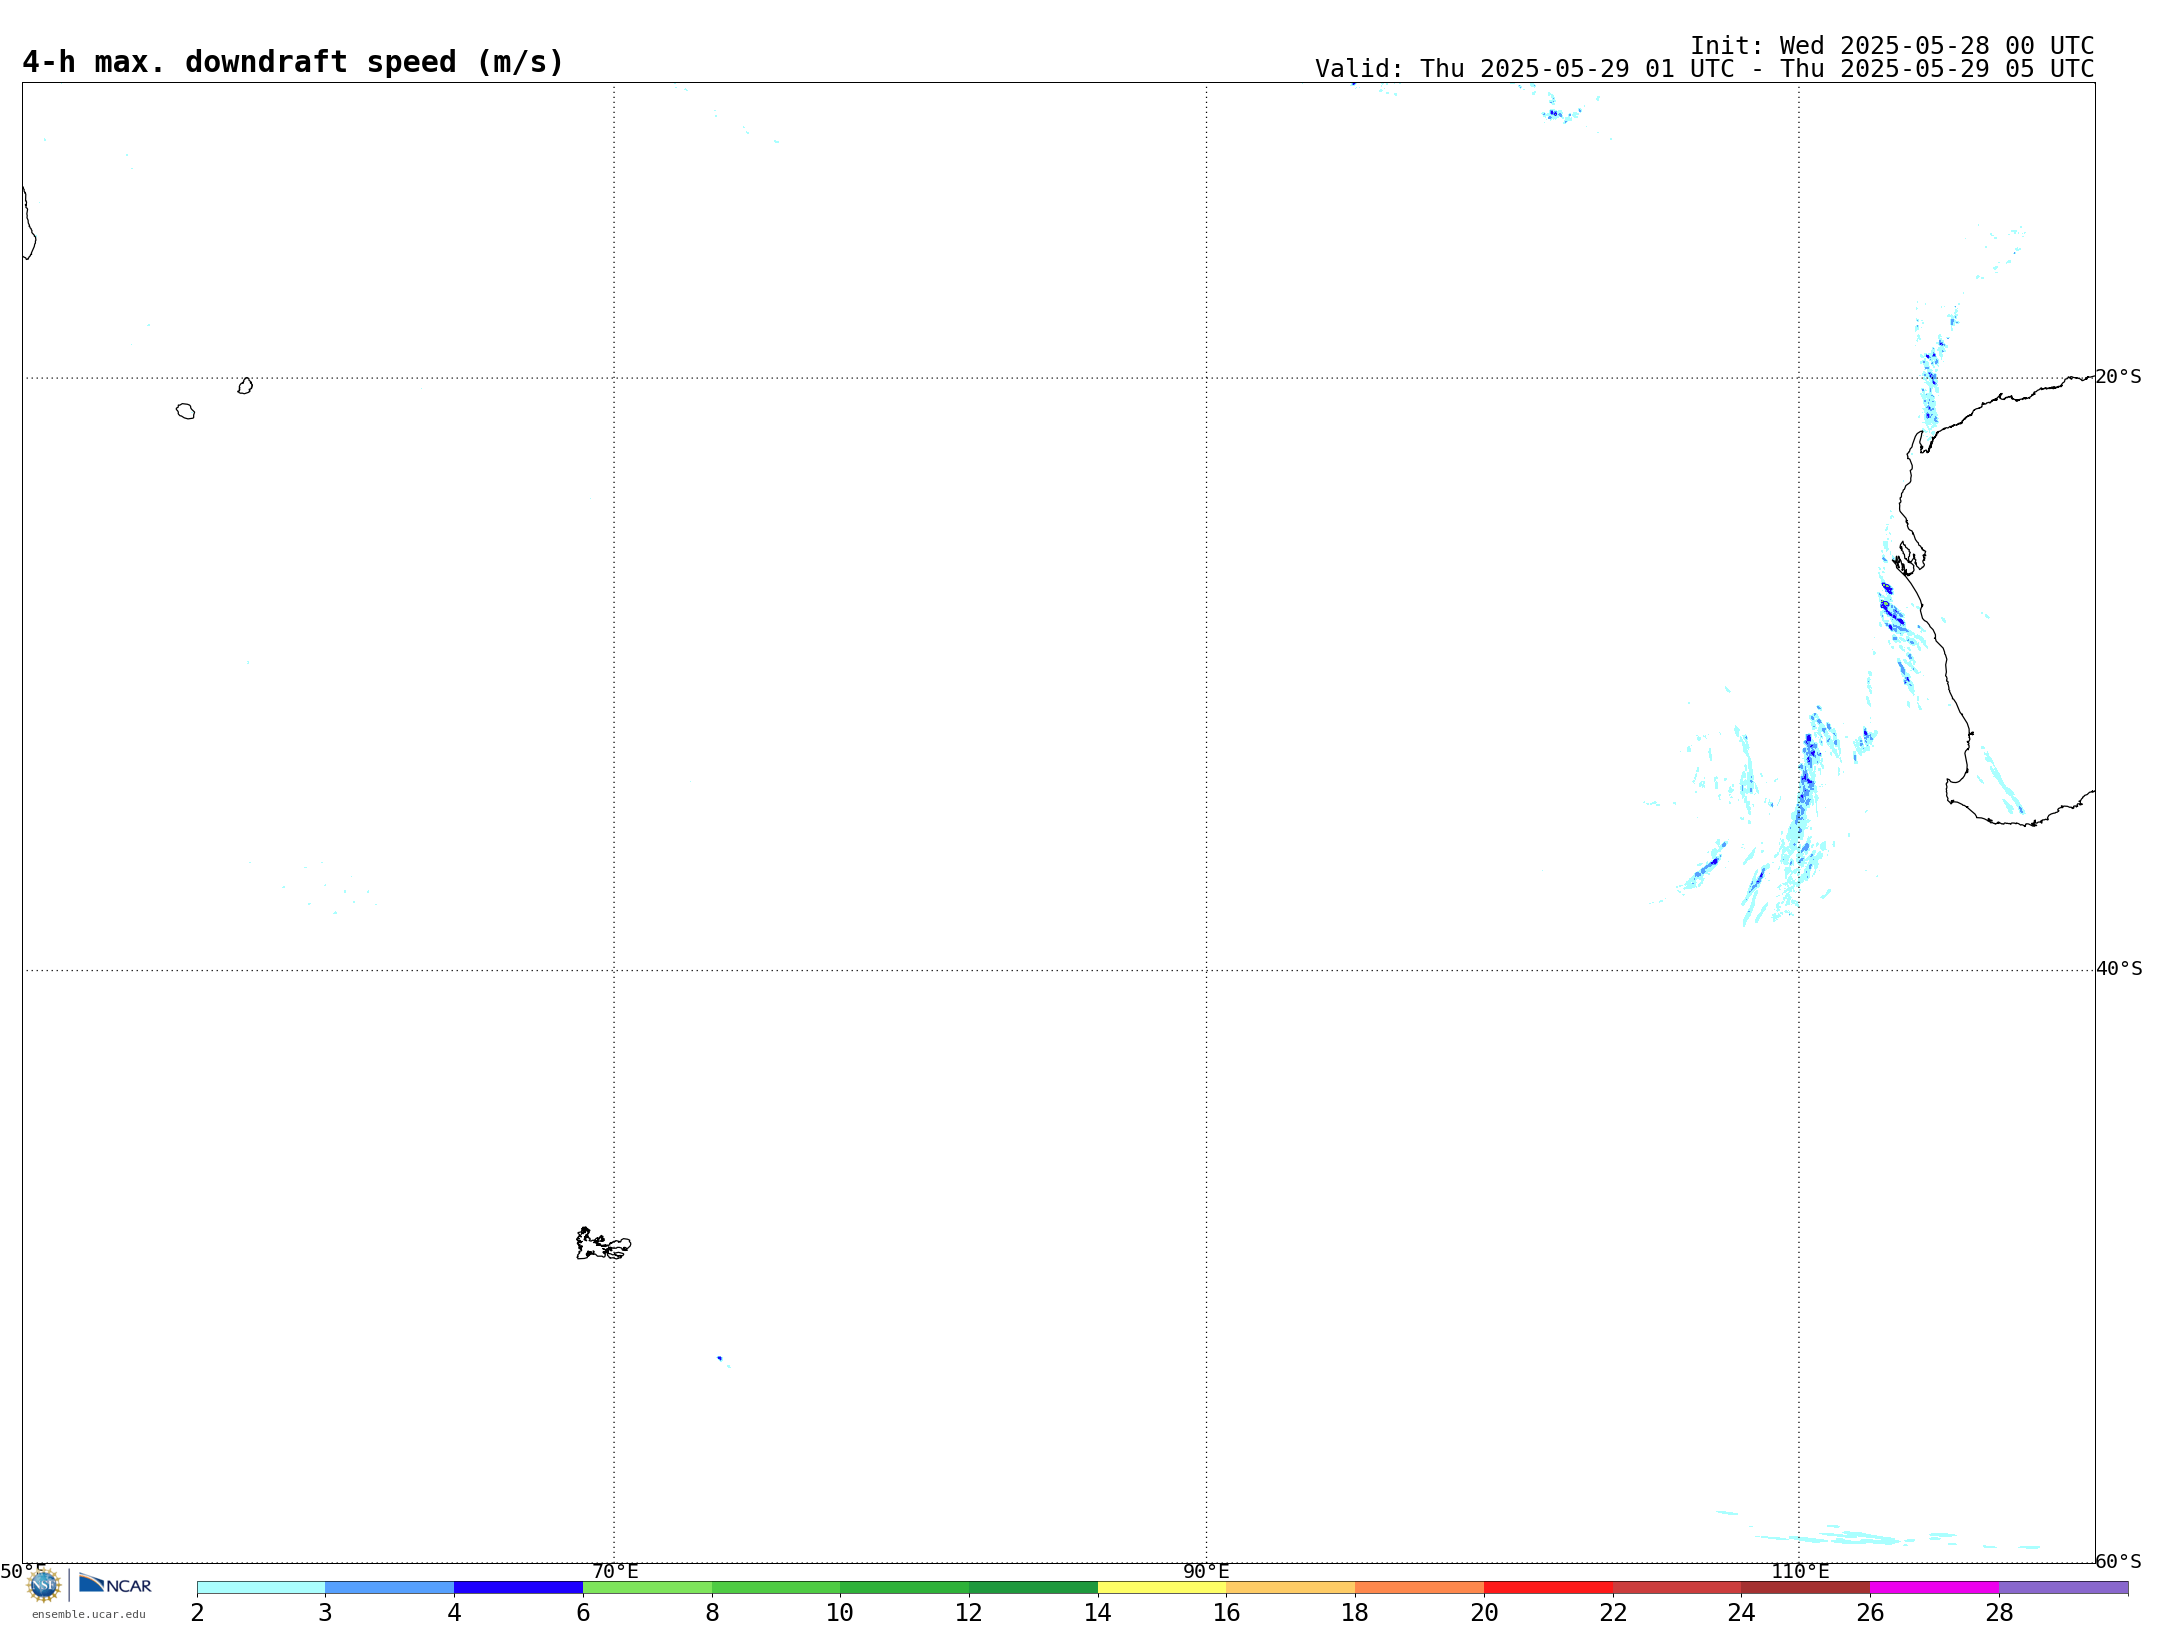This screenshot has width=2160, height=1626.
Task: Click the NSF logo
Action: pyautogui.click(x=44, y=1585)
